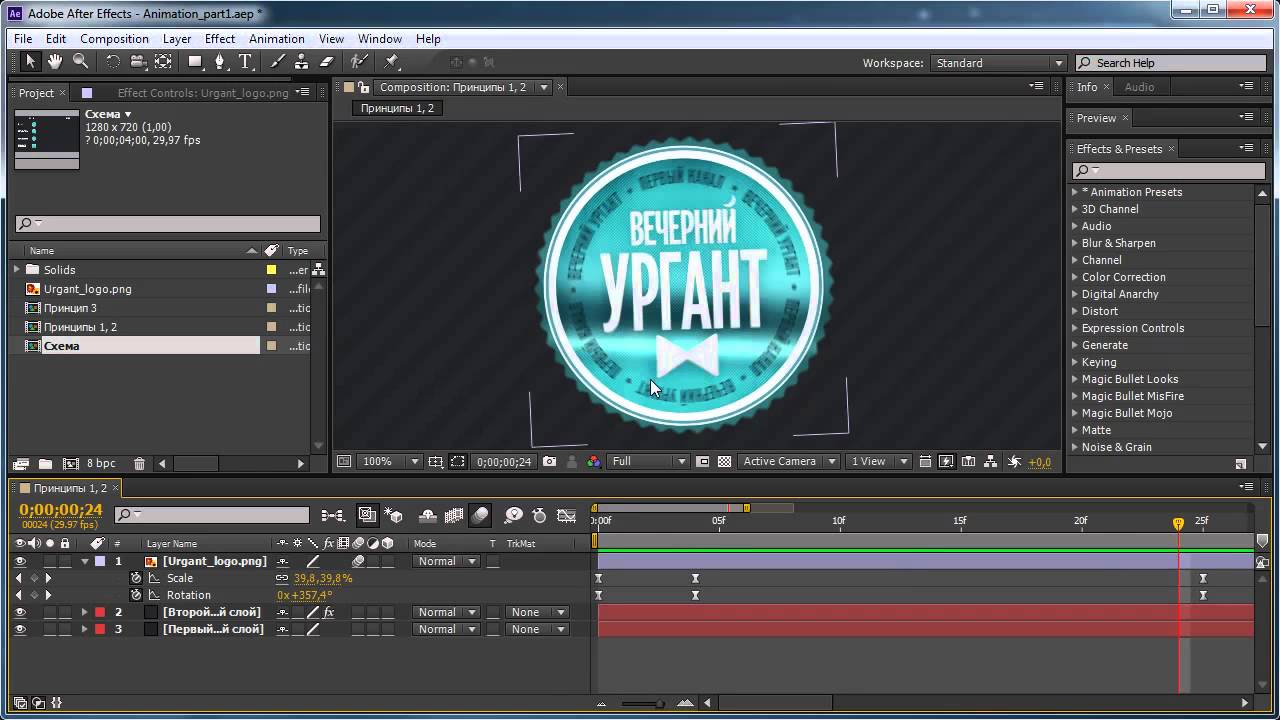Select the Hand tool
This screenshot has height=720, width=1280.
pyautogui.click(x=55, y=62)
